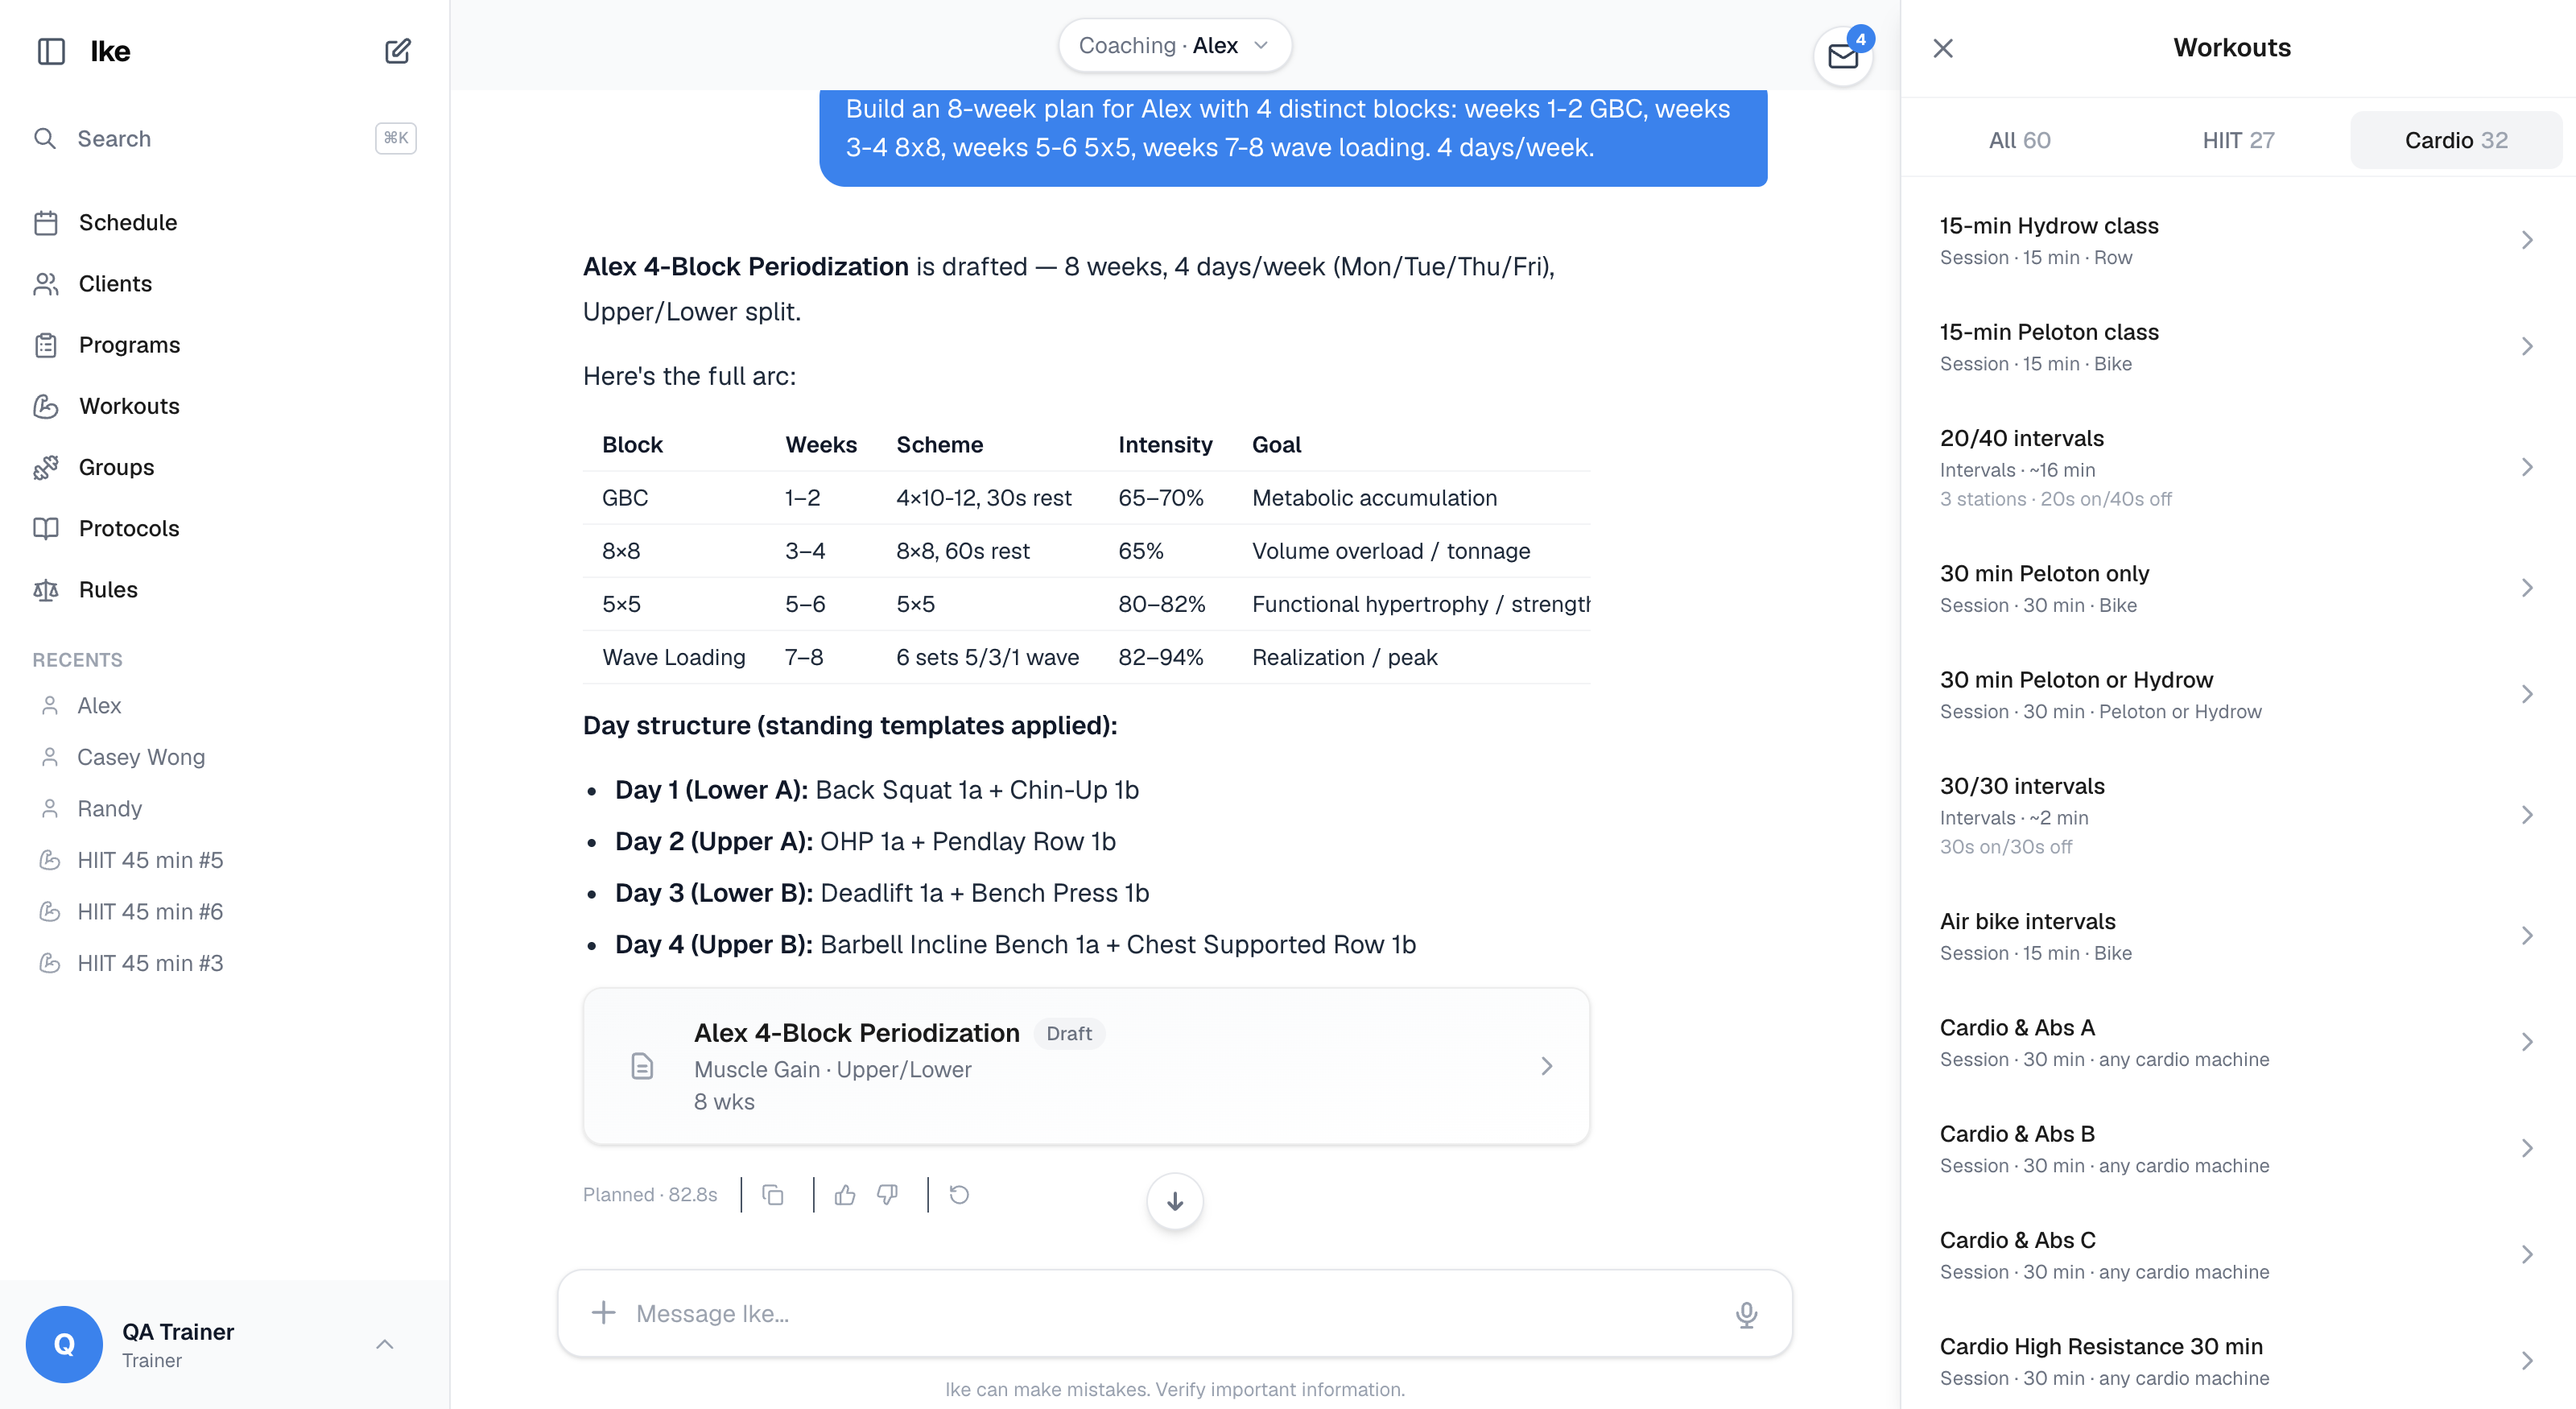The image size is (2576, 1409).
Task: Open Cardio & Abs B workout
Action: [2238, 1148]
